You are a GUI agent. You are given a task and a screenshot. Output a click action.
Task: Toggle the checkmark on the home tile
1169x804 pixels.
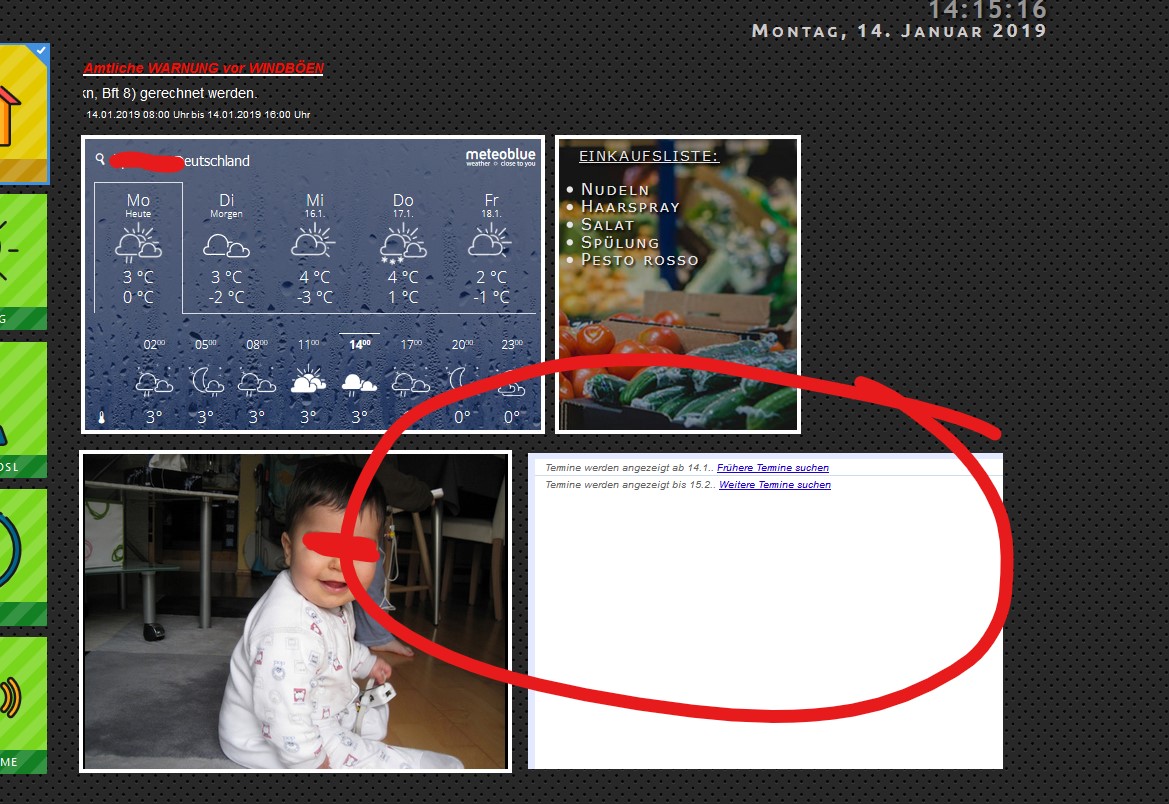coord(40,50)
